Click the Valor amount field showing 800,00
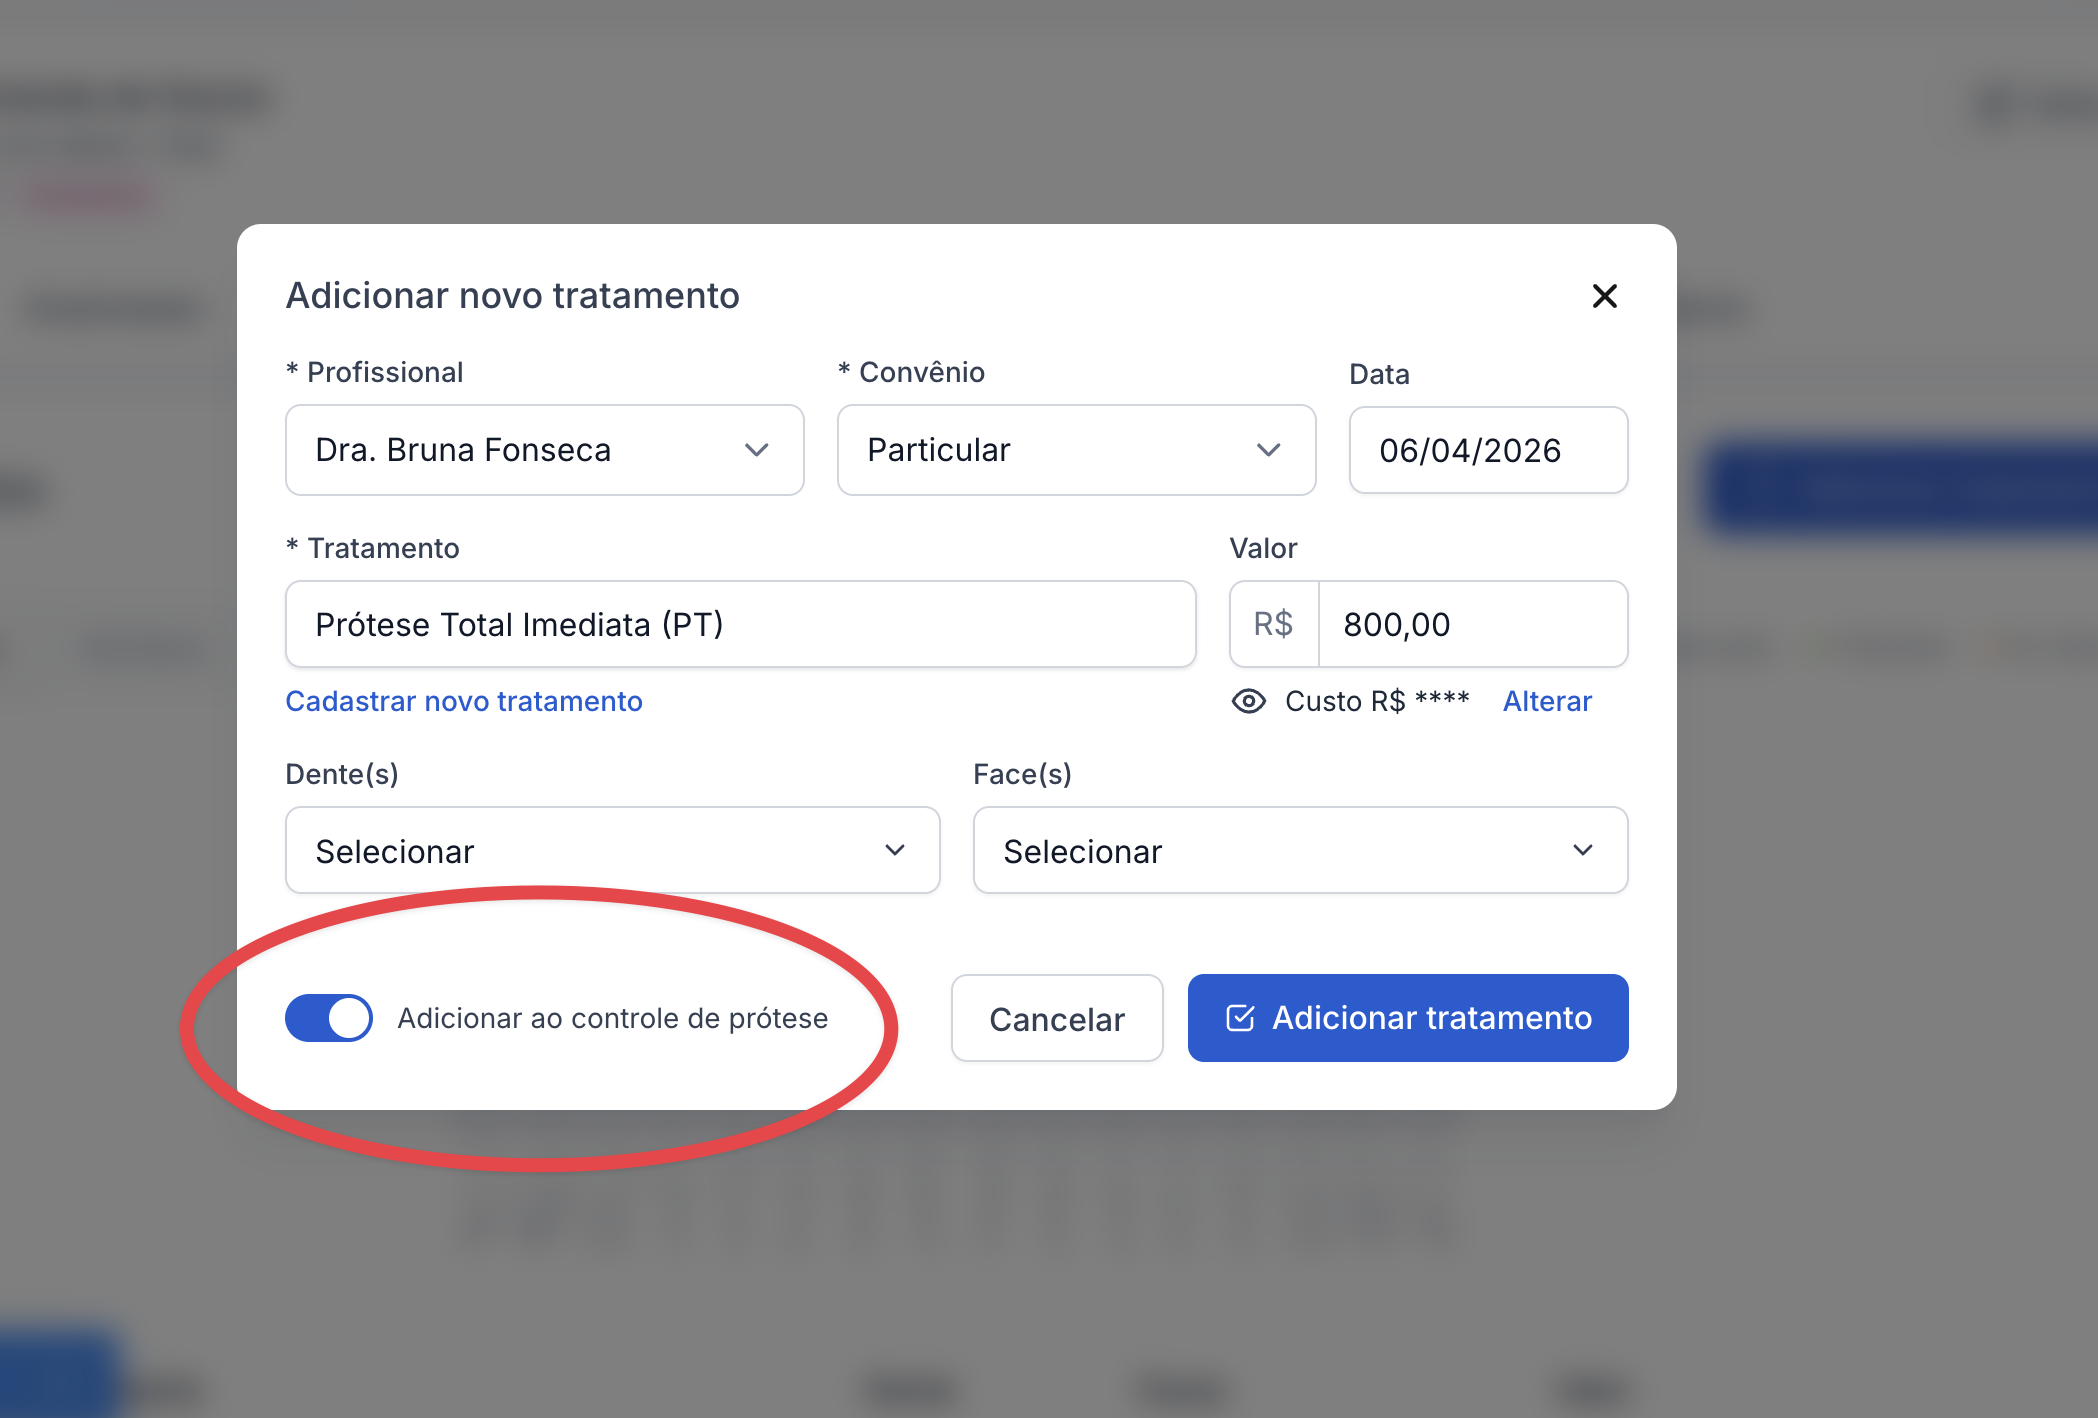The width and height of the screenshot is (2098, 1418). pyautogui.click(x=1472, y=624)
